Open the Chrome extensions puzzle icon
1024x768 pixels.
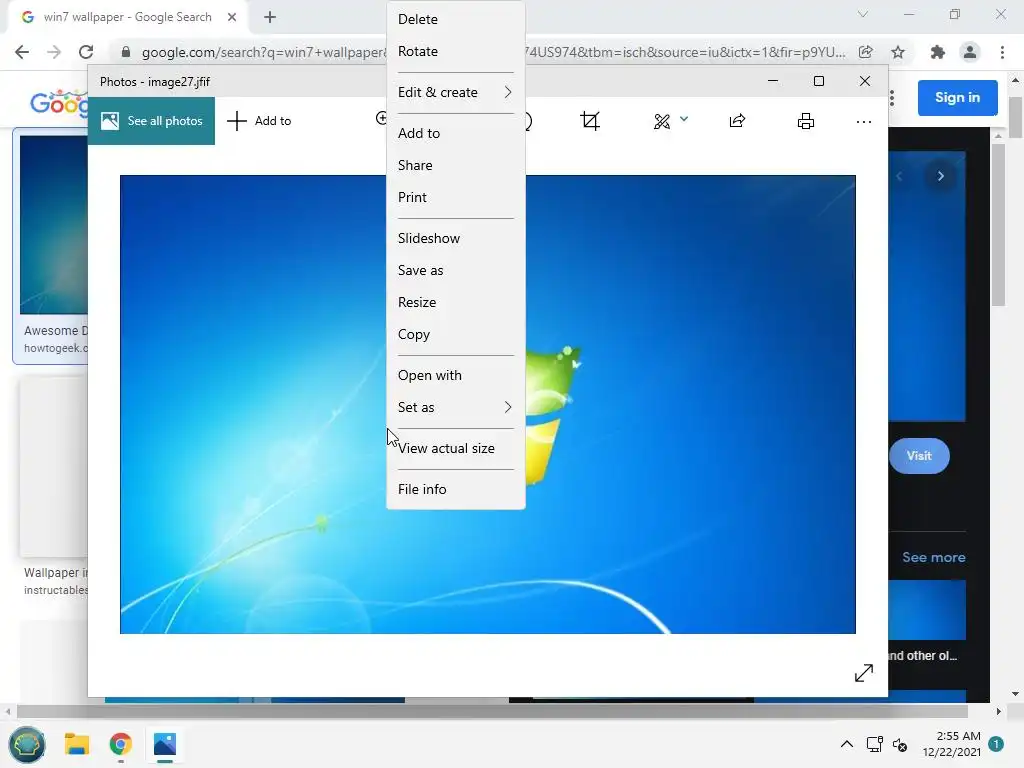[938, 52]
